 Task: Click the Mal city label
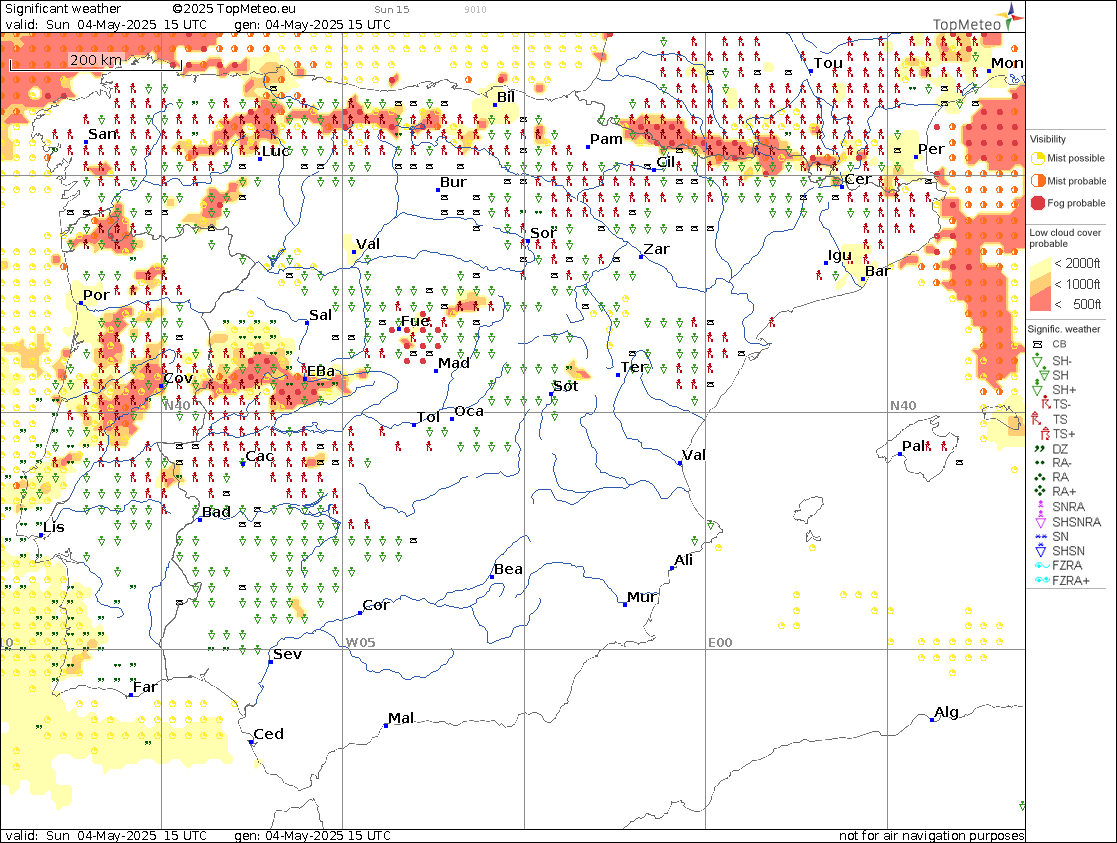tap(400, 718)
